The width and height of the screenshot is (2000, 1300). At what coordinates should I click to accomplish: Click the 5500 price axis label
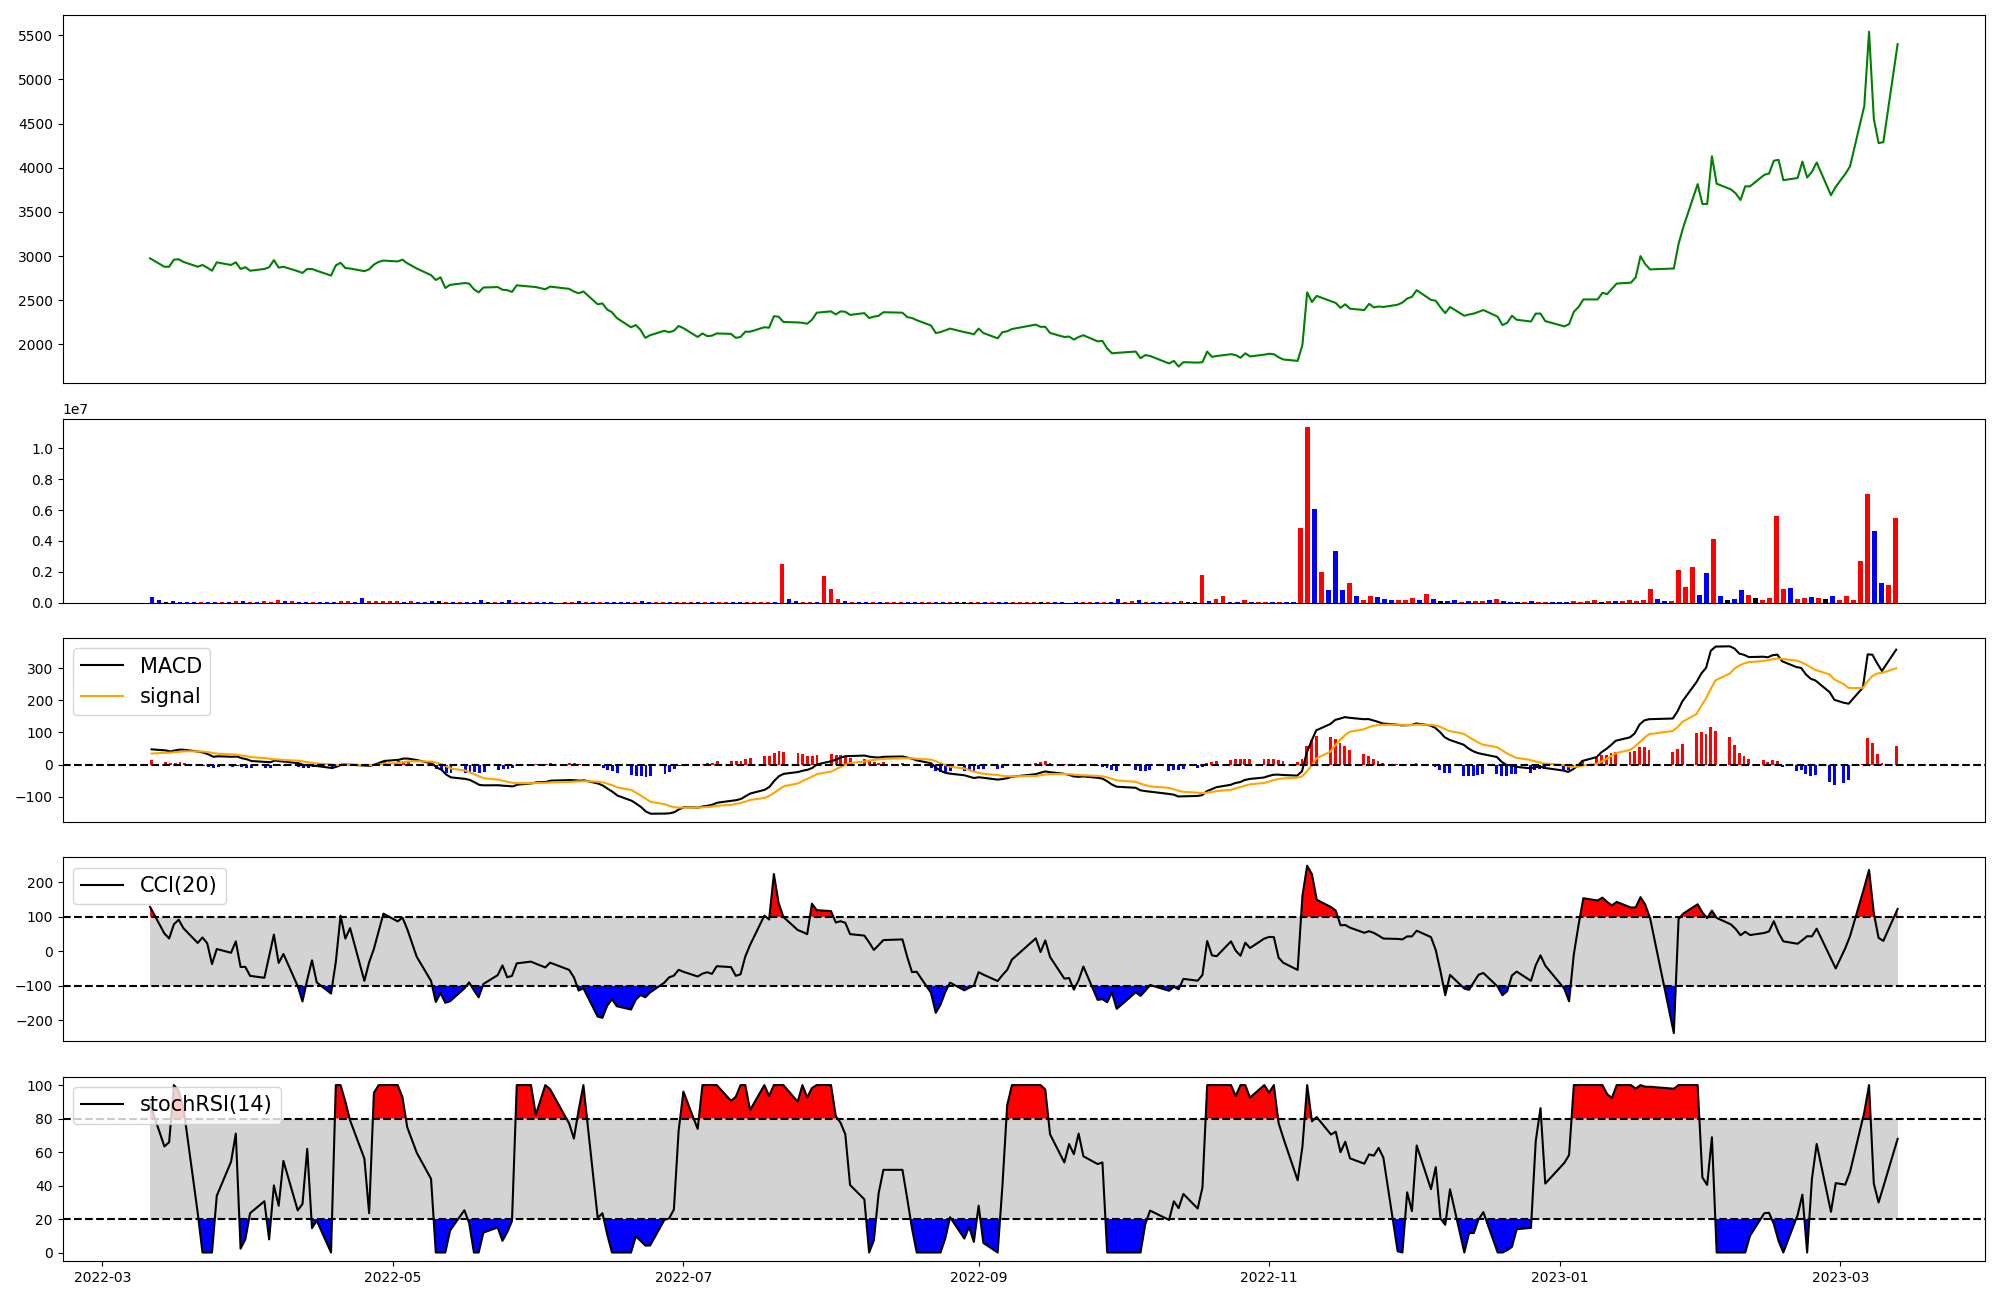pos(35,36)
